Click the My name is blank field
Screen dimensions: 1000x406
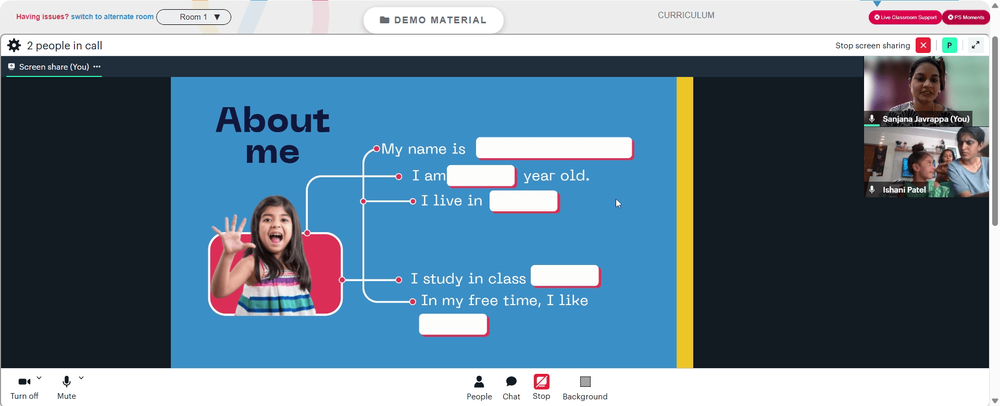[554, 148]
